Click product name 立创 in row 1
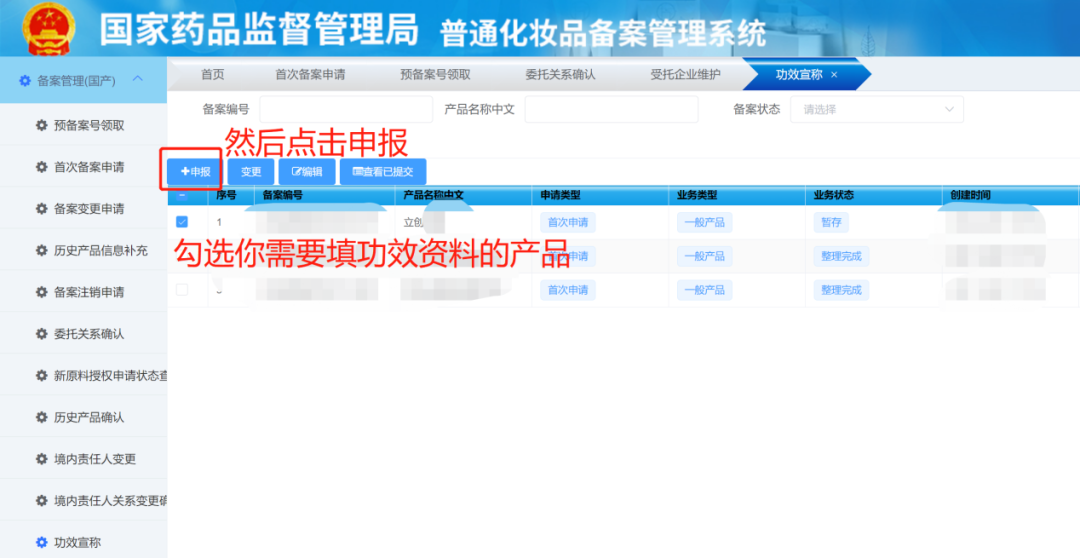This screenshot has width=1080, height=558. (x=415, y=223)
